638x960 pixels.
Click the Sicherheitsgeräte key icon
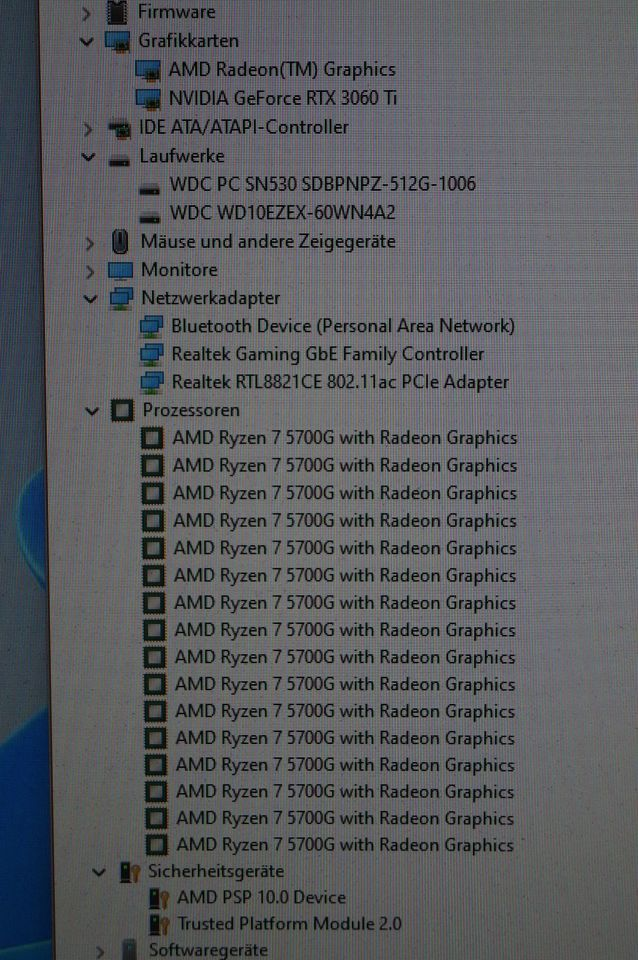[129, 872]
